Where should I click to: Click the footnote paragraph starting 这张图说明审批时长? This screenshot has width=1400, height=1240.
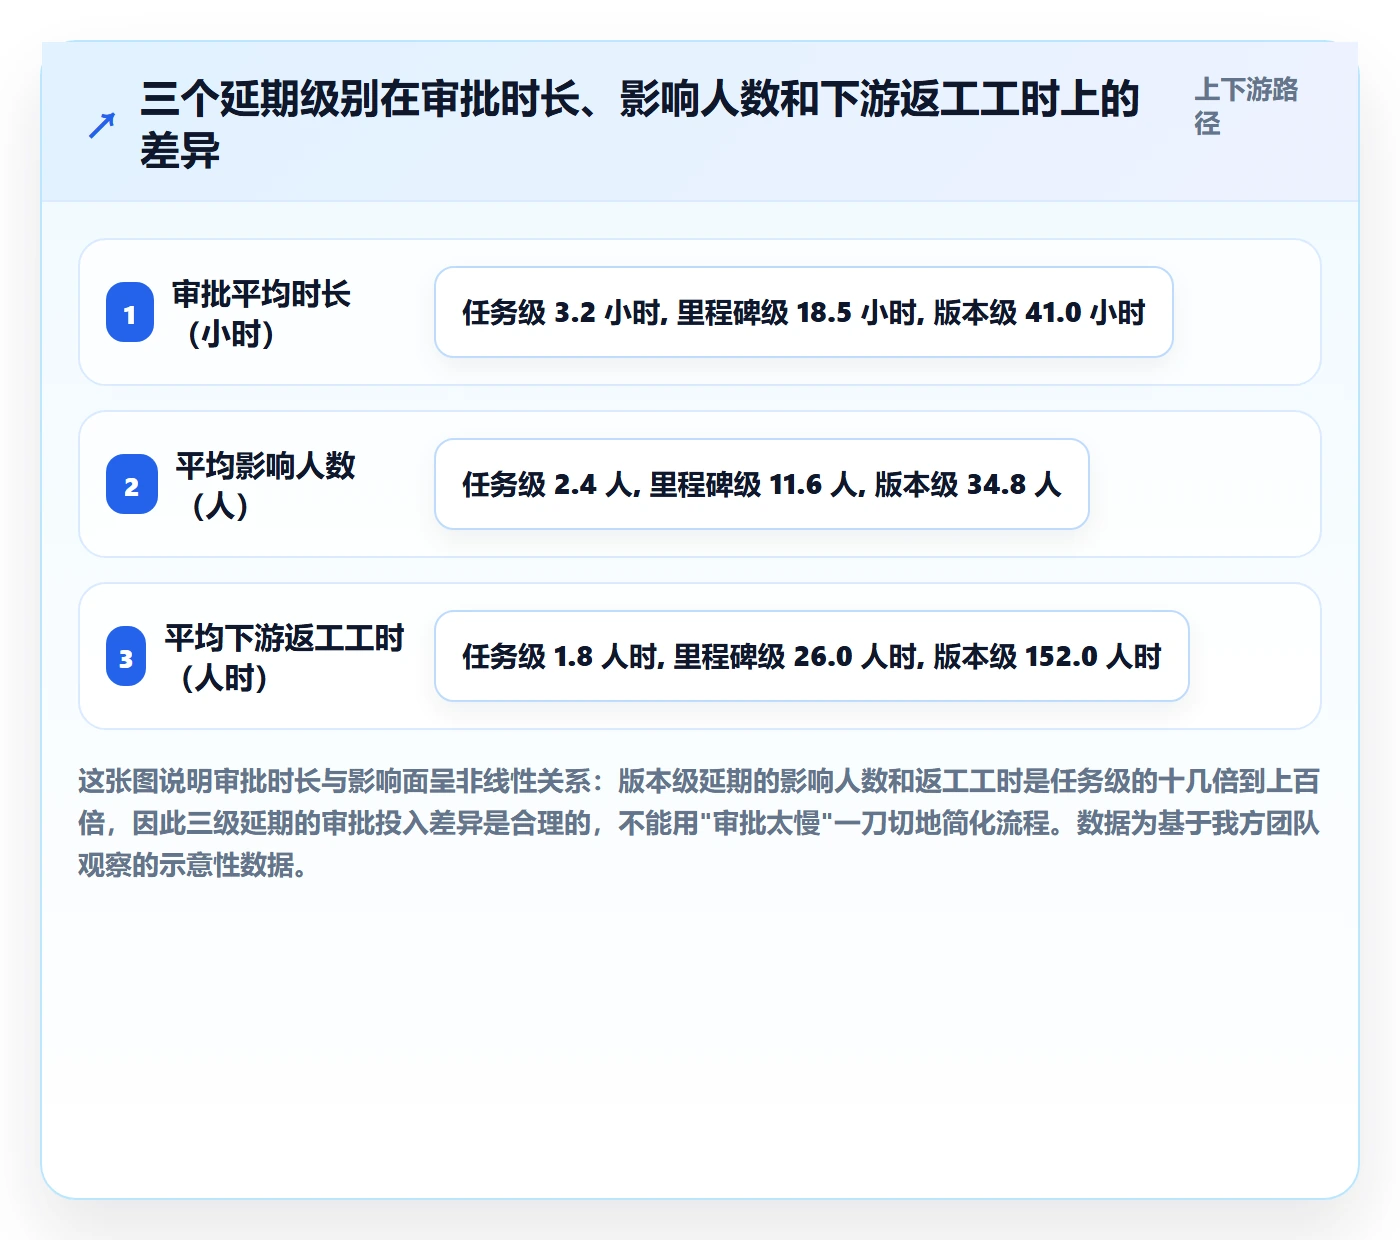pos(700,822)
